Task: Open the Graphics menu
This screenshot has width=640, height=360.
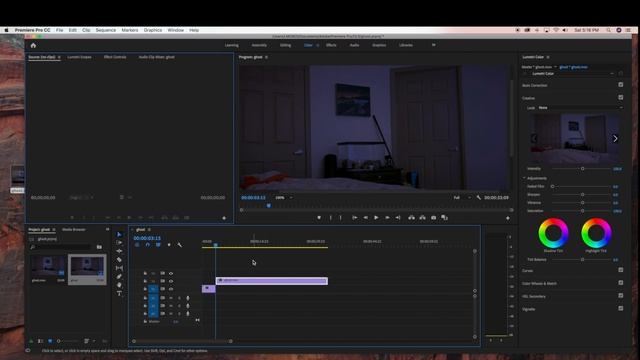Action: click(x=153, y=30)
